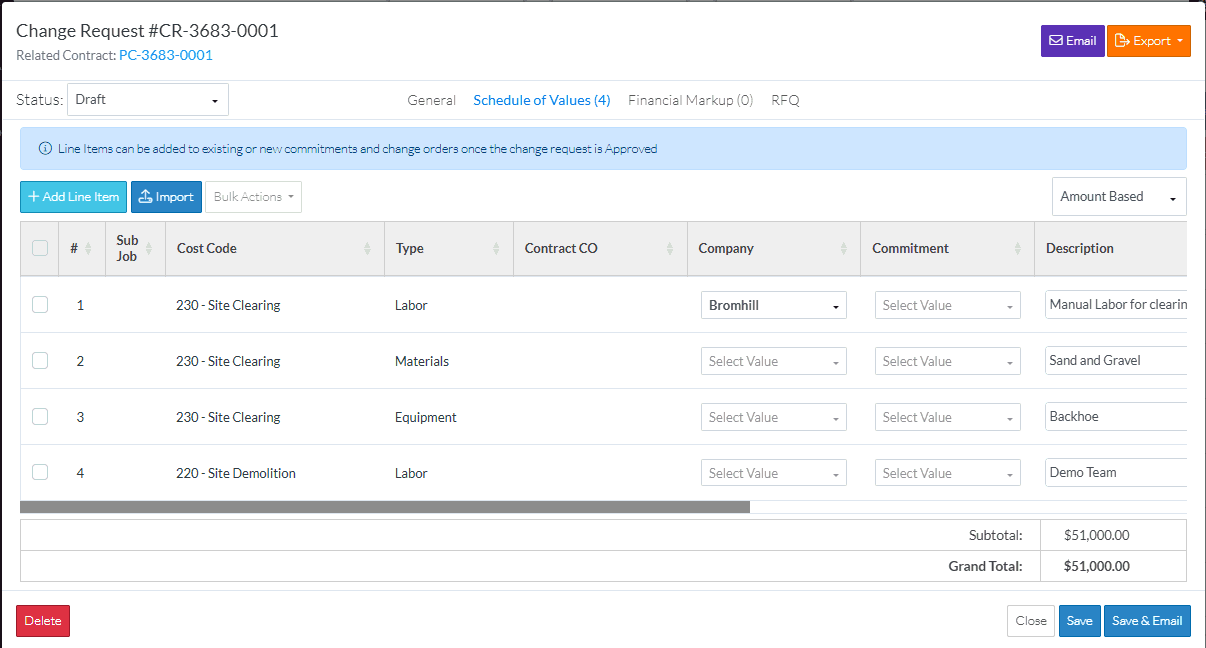Open the Status Draft dropdown
1206x648 pixels.
(148, 100)
